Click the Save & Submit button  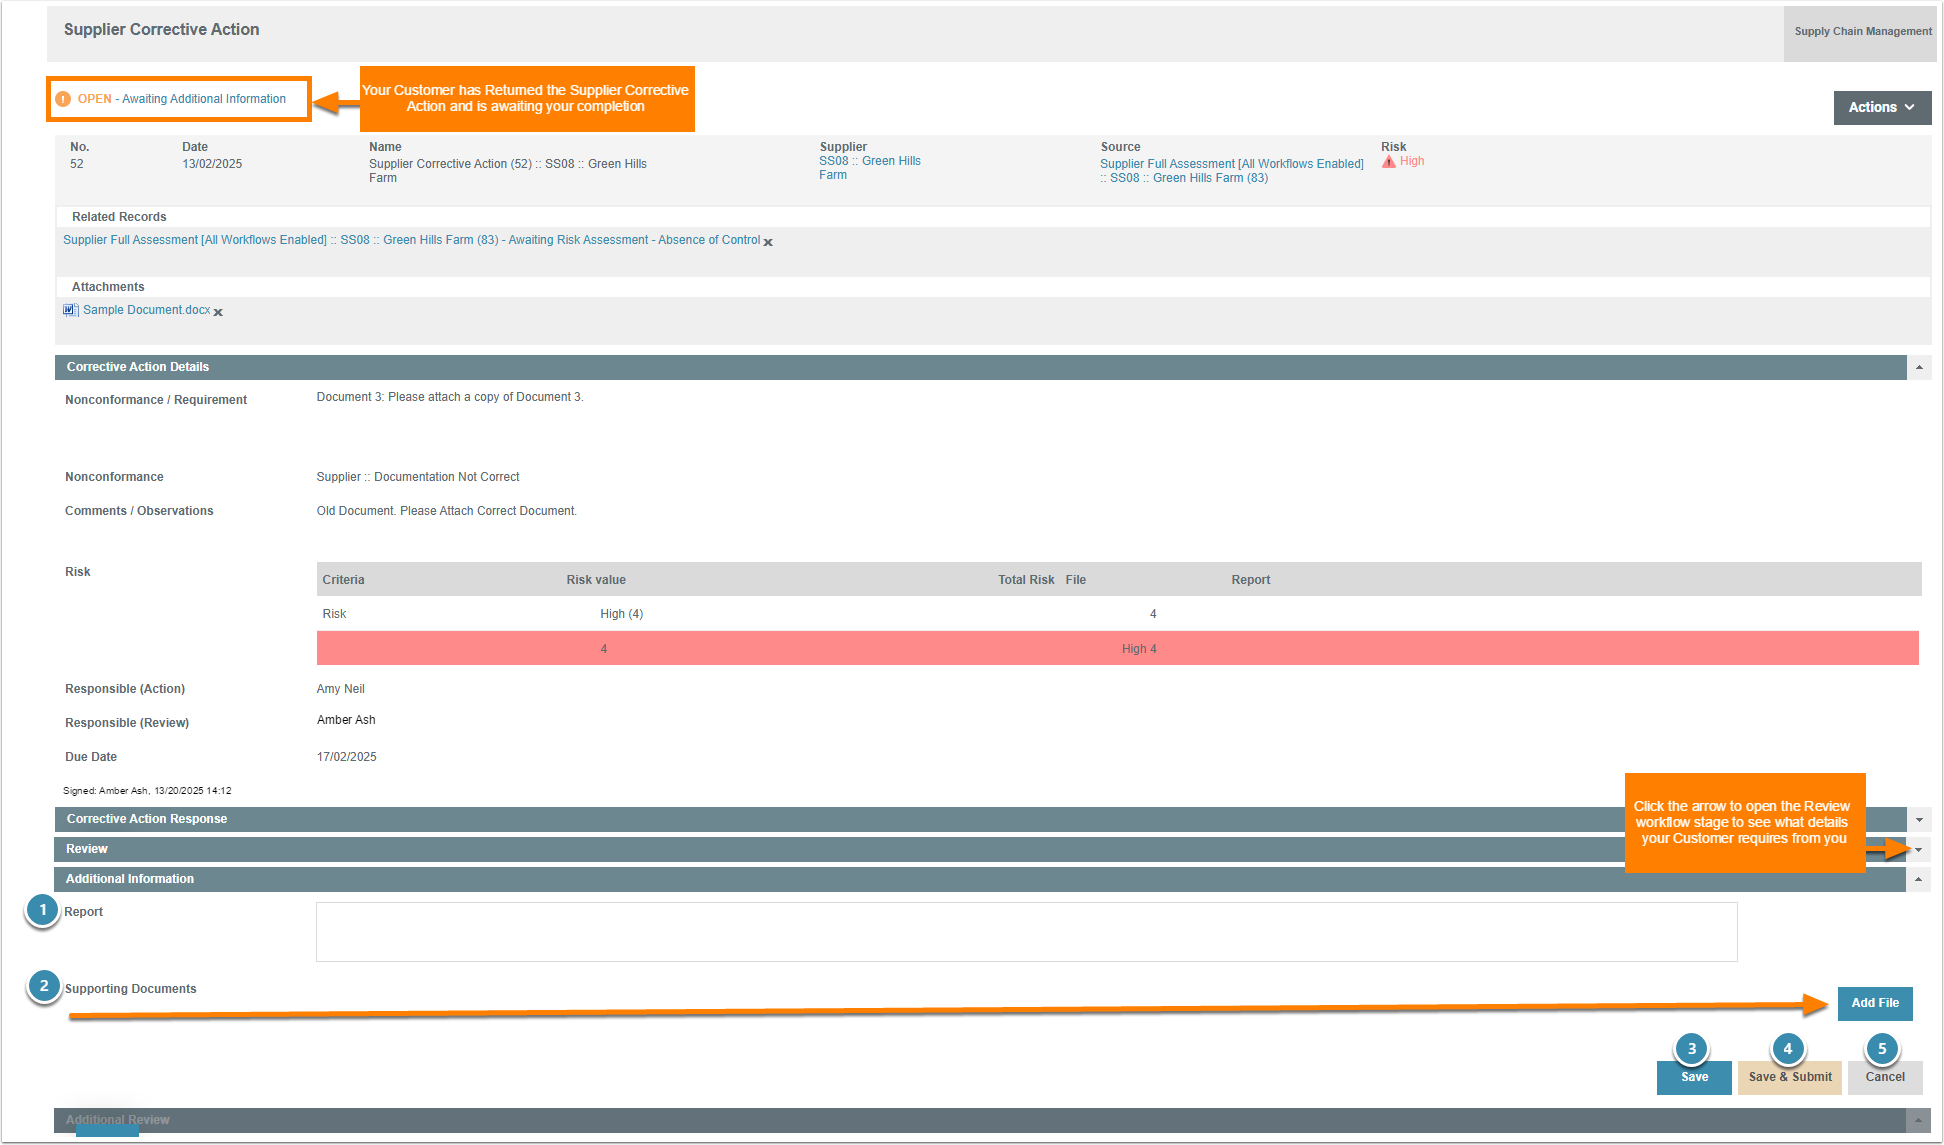1789,1078
